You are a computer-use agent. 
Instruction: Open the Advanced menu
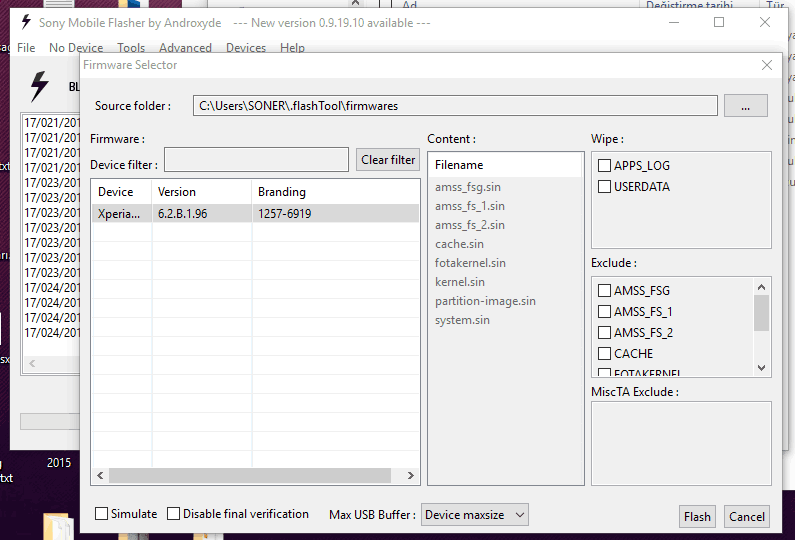185,48
